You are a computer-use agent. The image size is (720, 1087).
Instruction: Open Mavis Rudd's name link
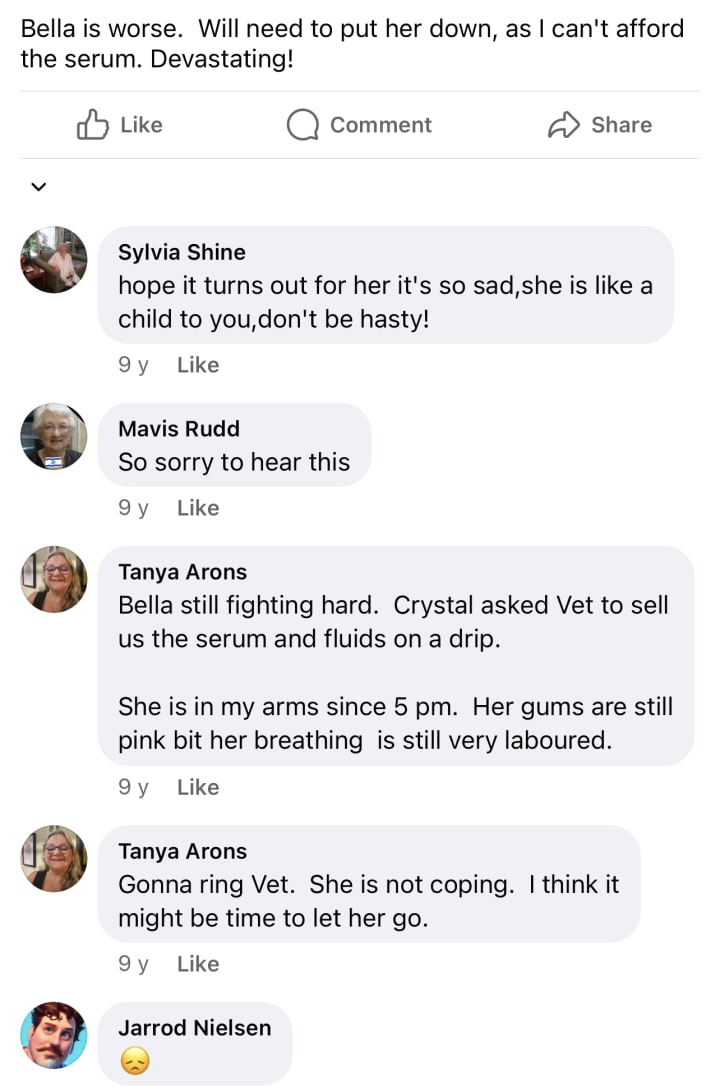179,429
